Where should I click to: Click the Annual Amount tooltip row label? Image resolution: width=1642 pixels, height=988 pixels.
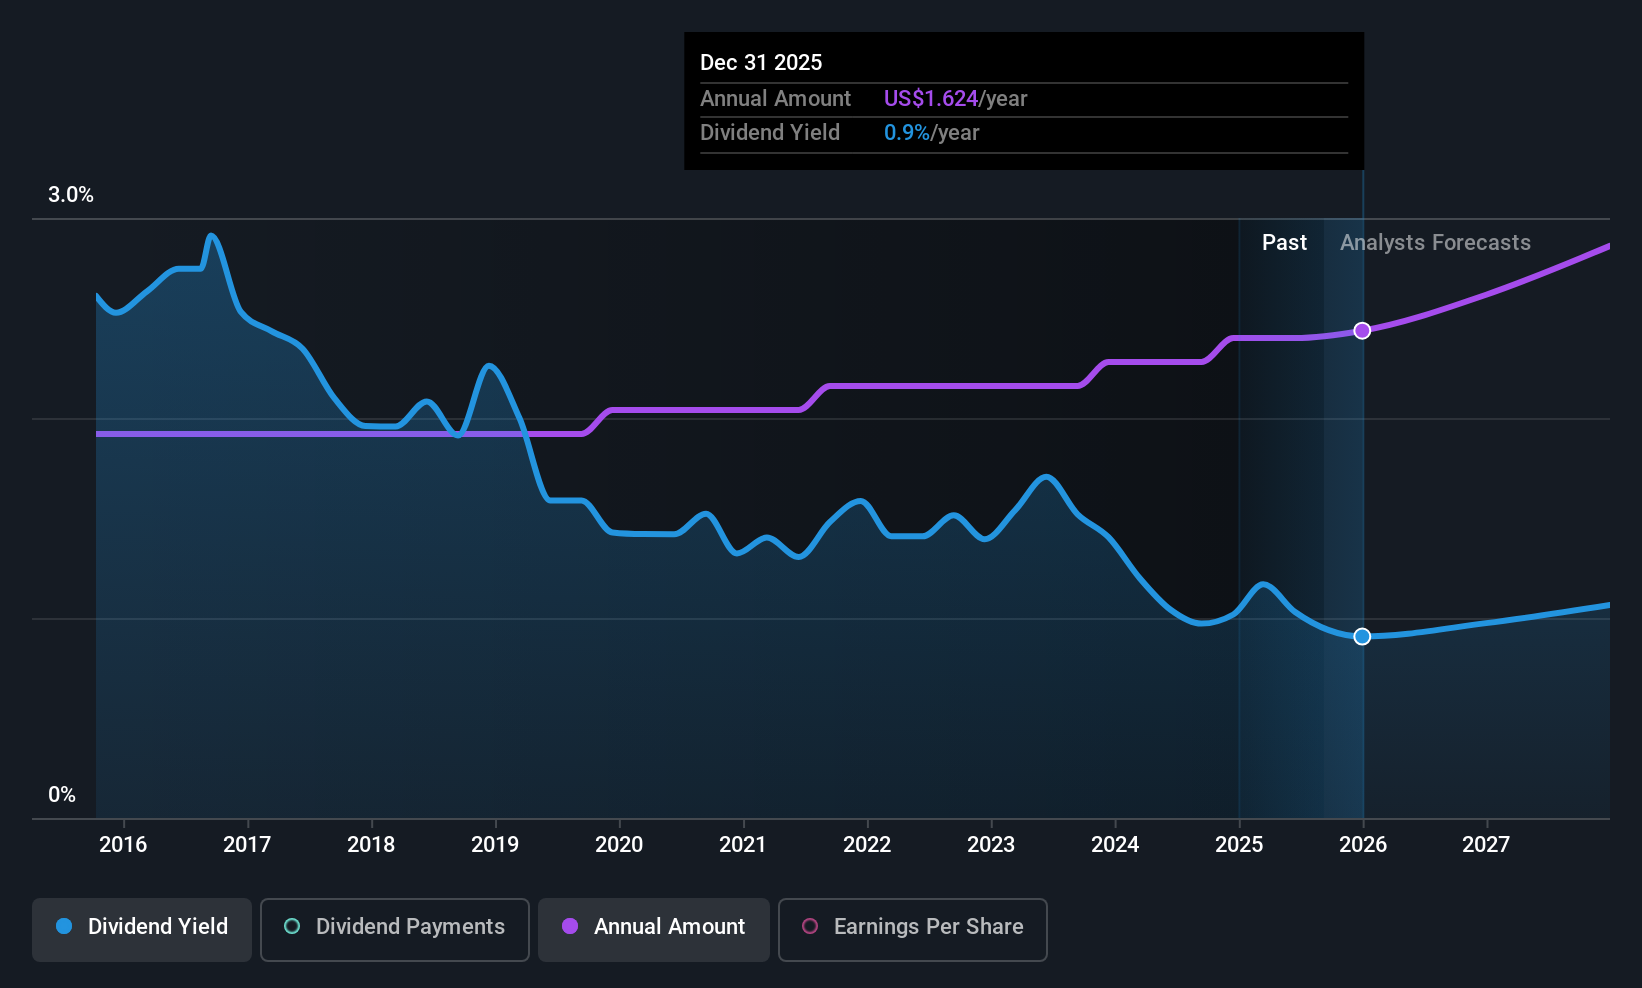(x=775, y=99)
